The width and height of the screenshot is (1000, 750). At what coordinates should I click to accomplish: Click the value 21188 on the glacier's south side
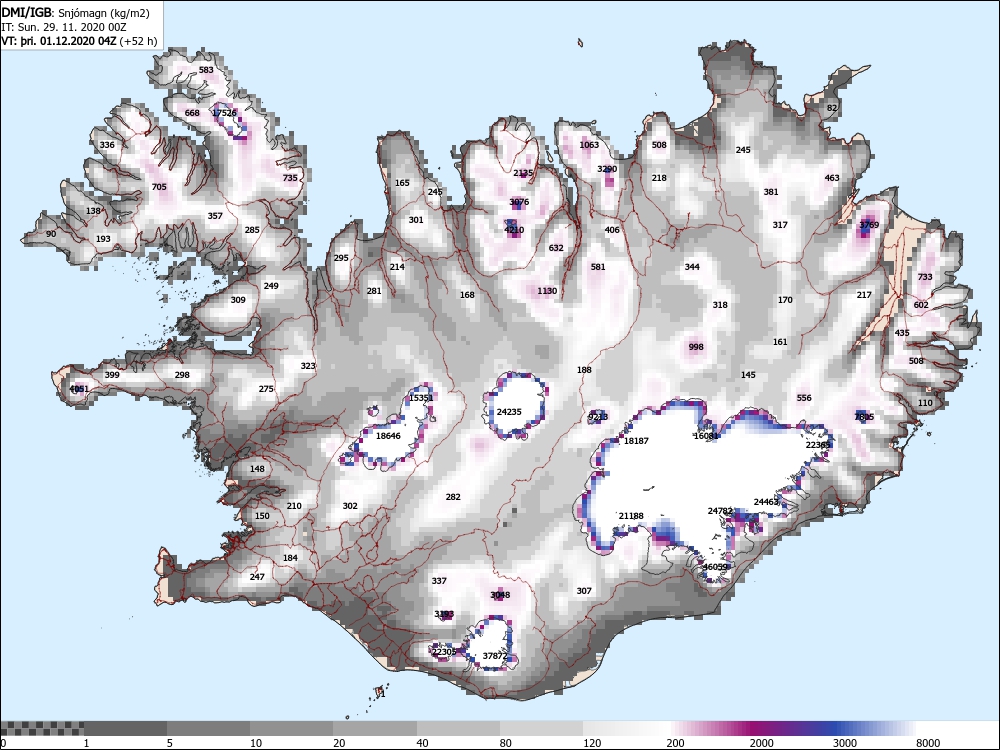pos(631,516)
